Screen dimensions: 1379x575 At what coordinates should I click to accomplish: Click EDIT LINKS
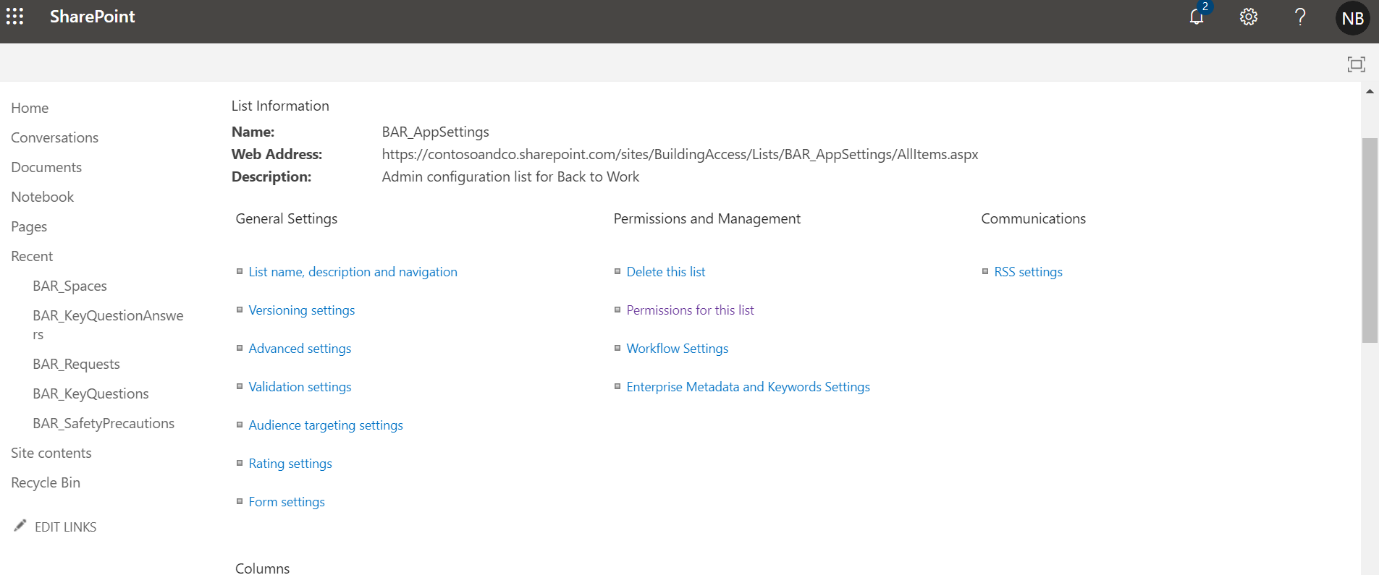click(x=66, y=527)
